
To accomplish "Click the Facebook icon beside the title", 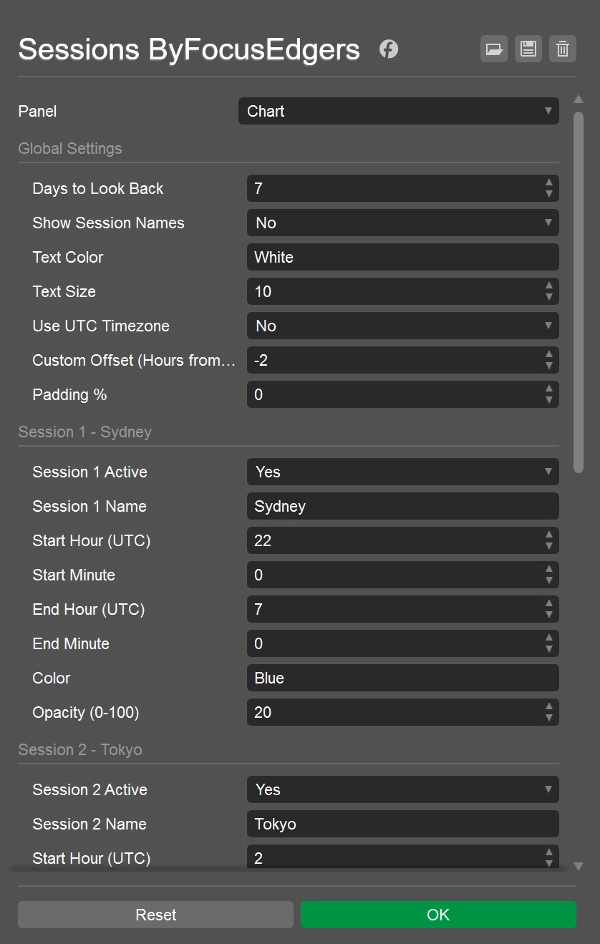I will 389,49.
